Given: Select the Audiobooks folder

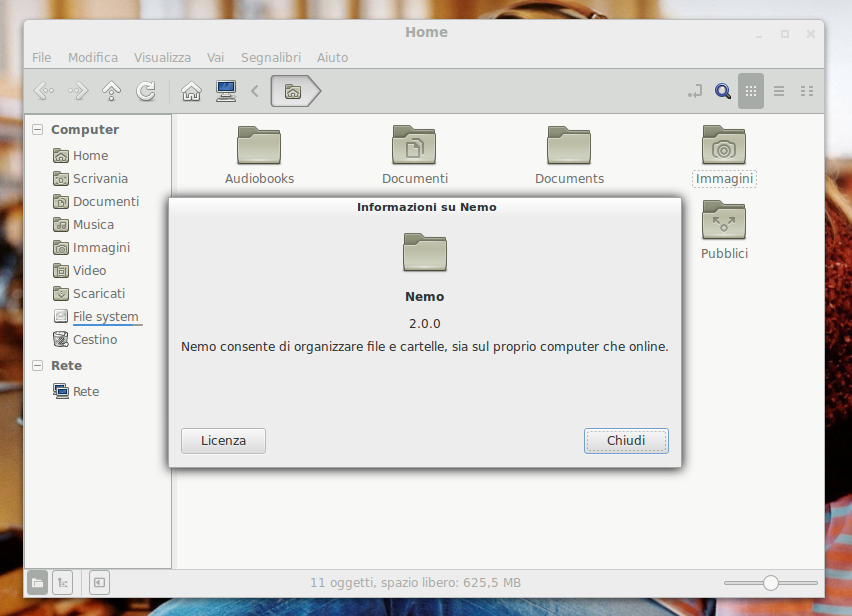Looking at the screenshot, I should 259,156.
